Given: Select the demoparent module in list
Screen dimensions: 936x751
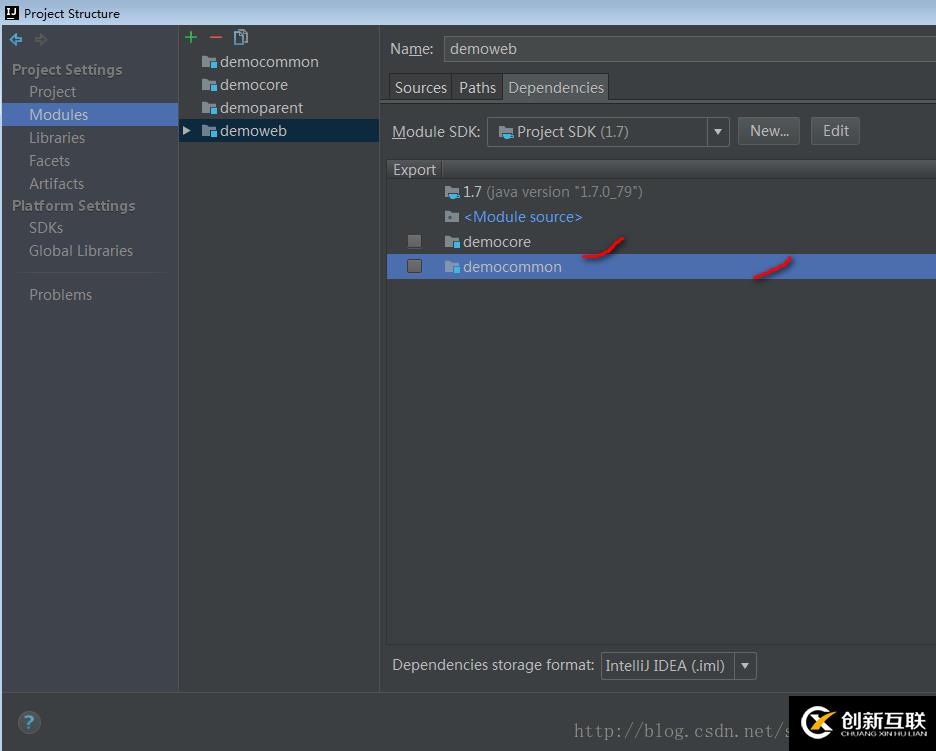Looking at the screenshot, I should [x=261, y=108].
